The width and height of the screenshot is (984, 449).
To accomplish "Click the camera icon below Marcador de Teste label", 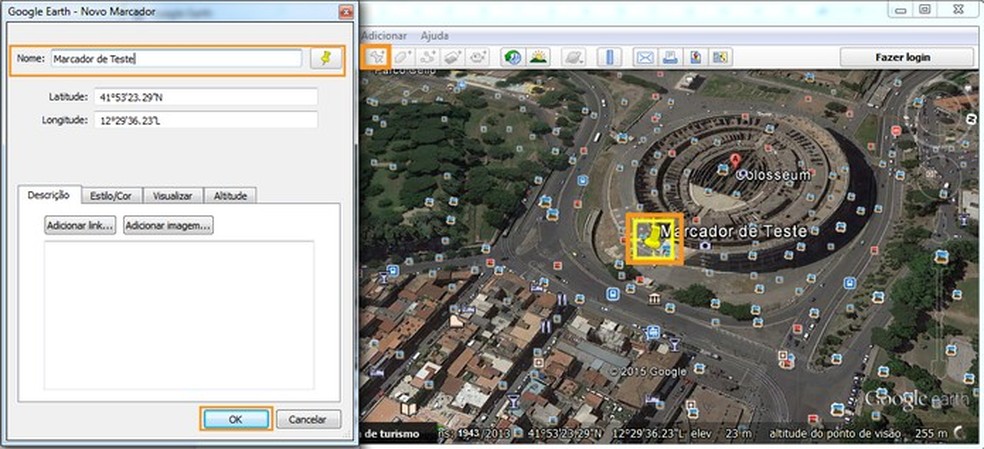I will [705, 245].
